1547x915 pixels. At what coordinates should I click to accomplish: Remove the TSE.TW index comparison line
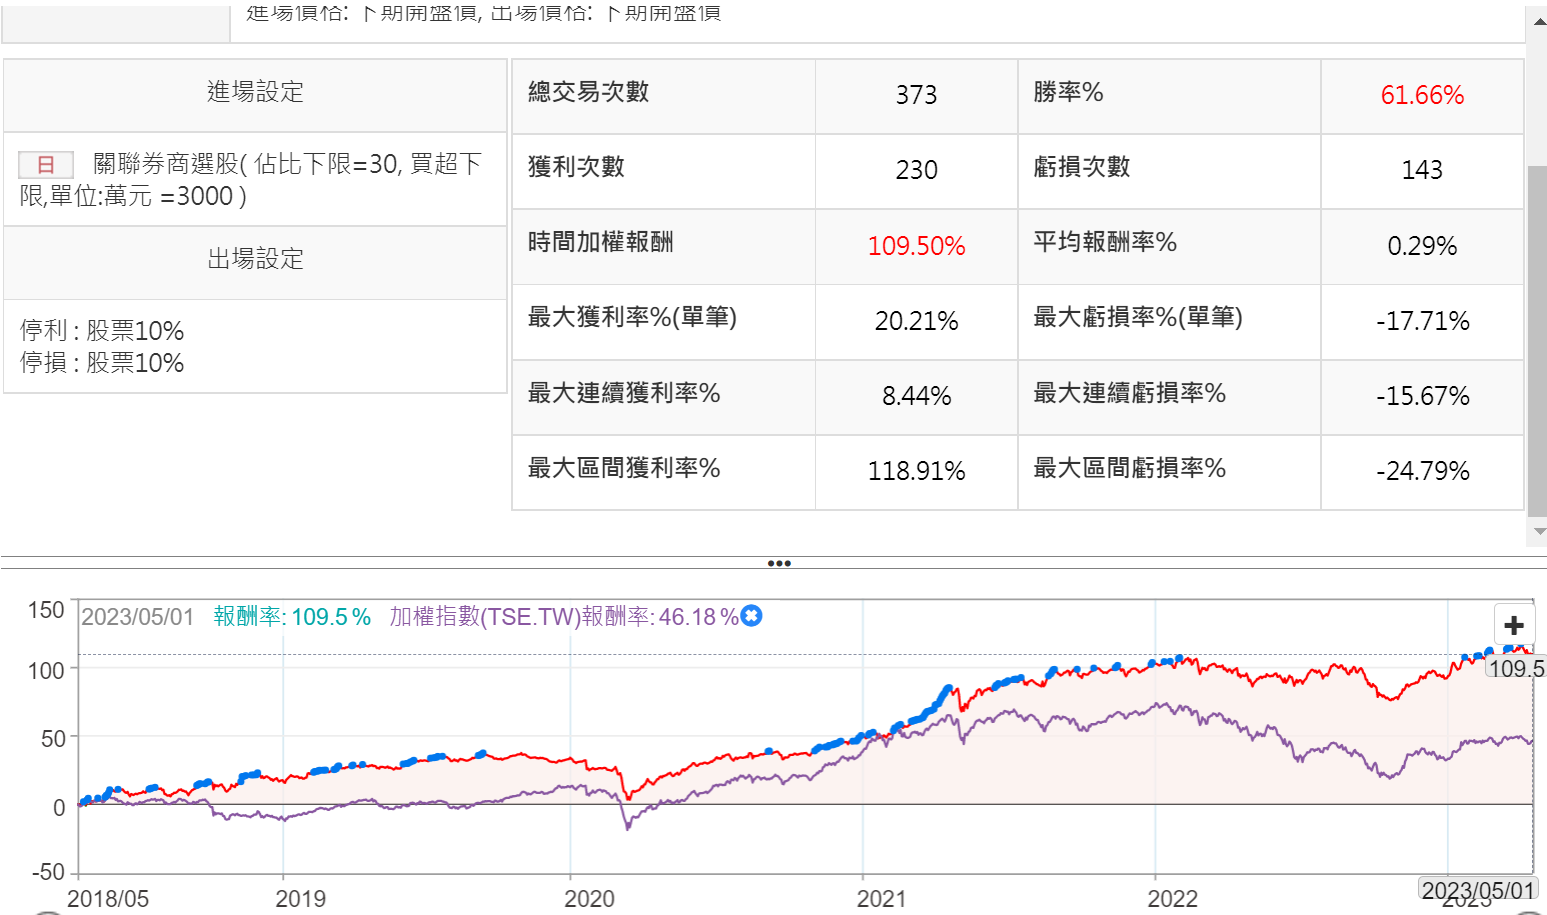click(x=751, y=616)
